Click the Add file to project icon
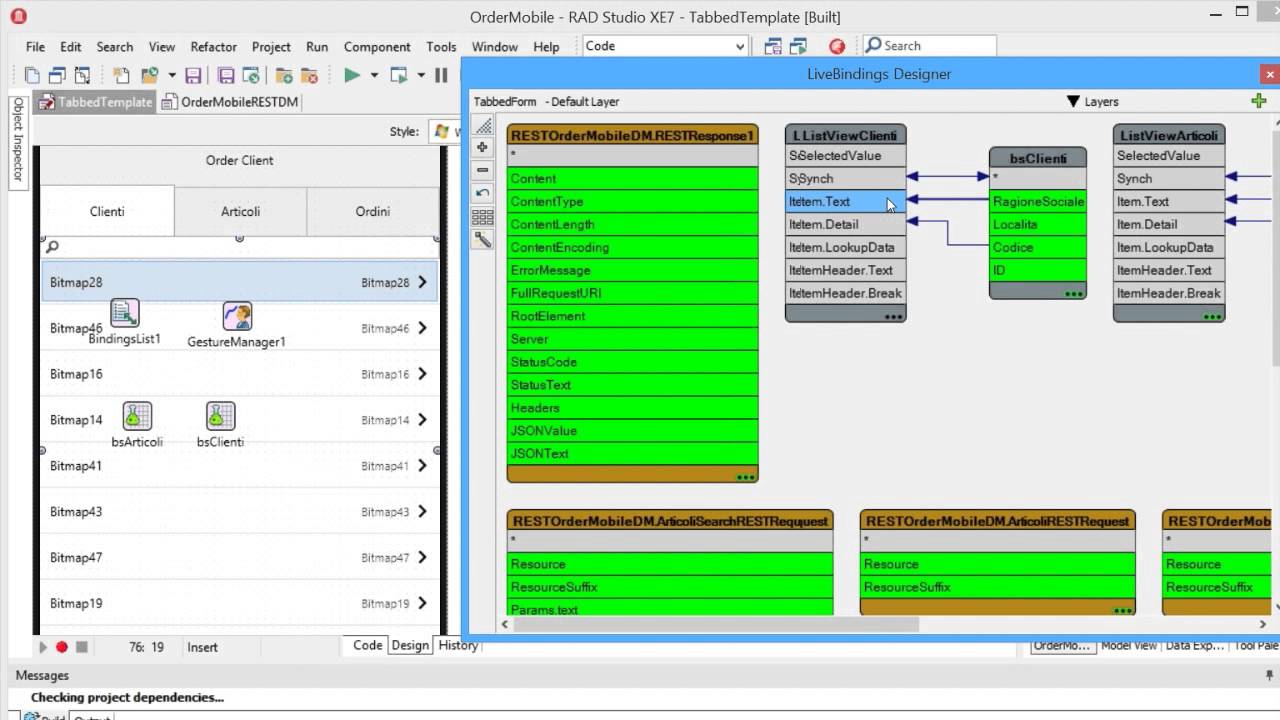1280x720 pixels. [284, 75]
